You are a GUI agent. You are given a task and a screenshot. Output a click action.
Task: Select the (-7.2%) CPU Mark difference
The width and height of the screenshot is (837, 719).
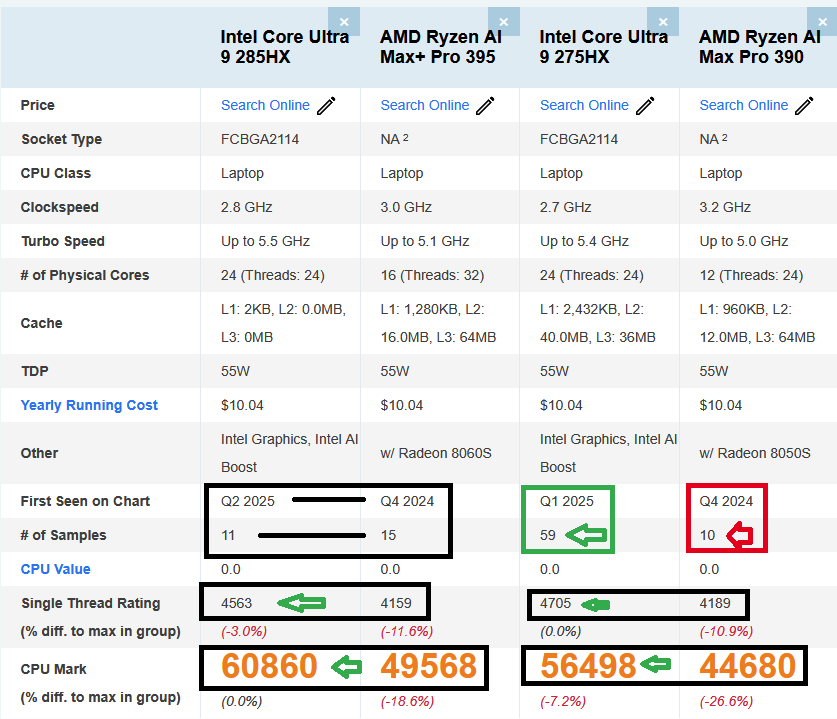[563, 701]
